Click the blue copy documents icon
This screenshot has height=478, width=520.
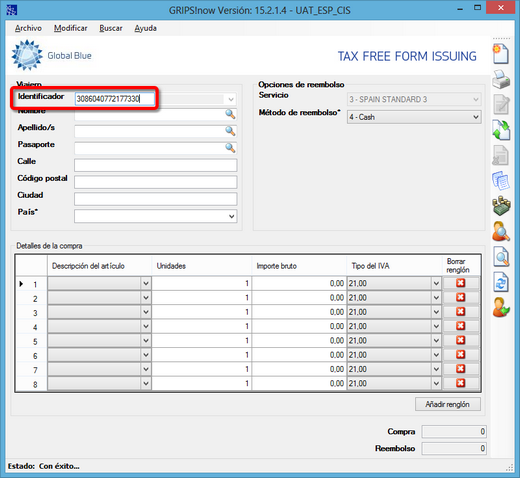pyautogui.click(x=501, y=181)
